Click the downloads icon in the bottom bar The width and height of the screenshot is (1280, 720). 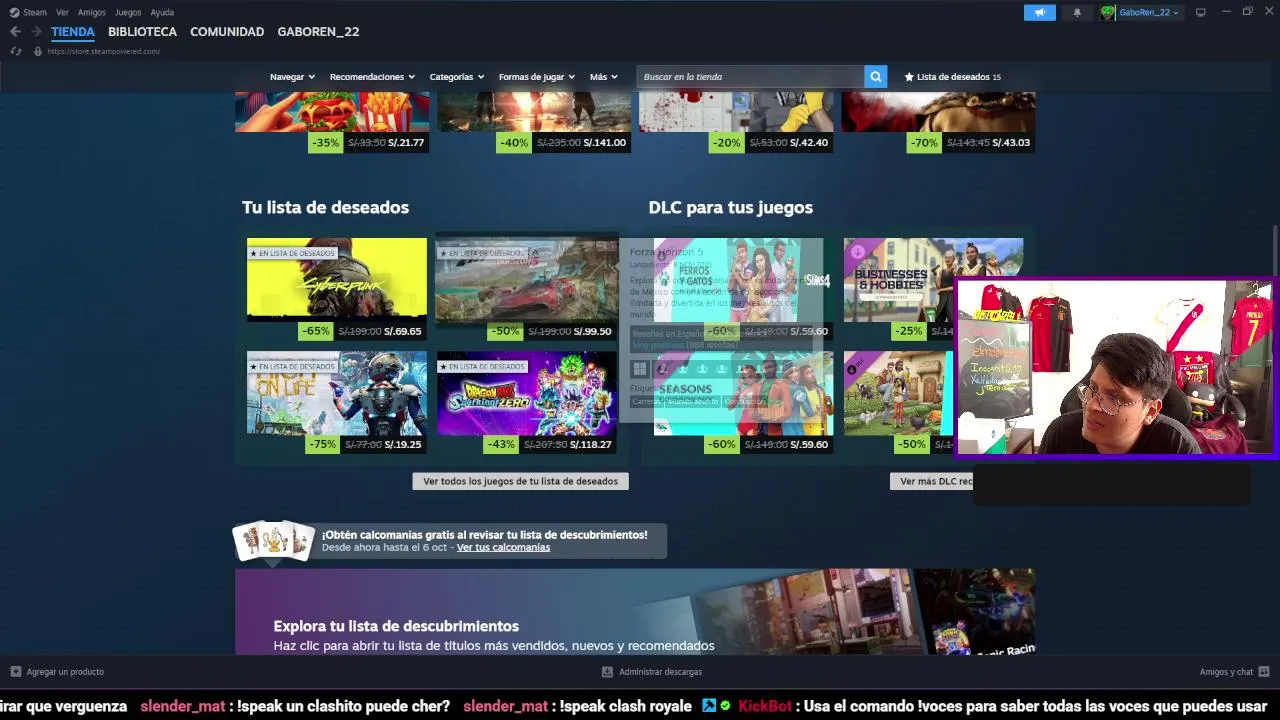(x=607, y=672)
